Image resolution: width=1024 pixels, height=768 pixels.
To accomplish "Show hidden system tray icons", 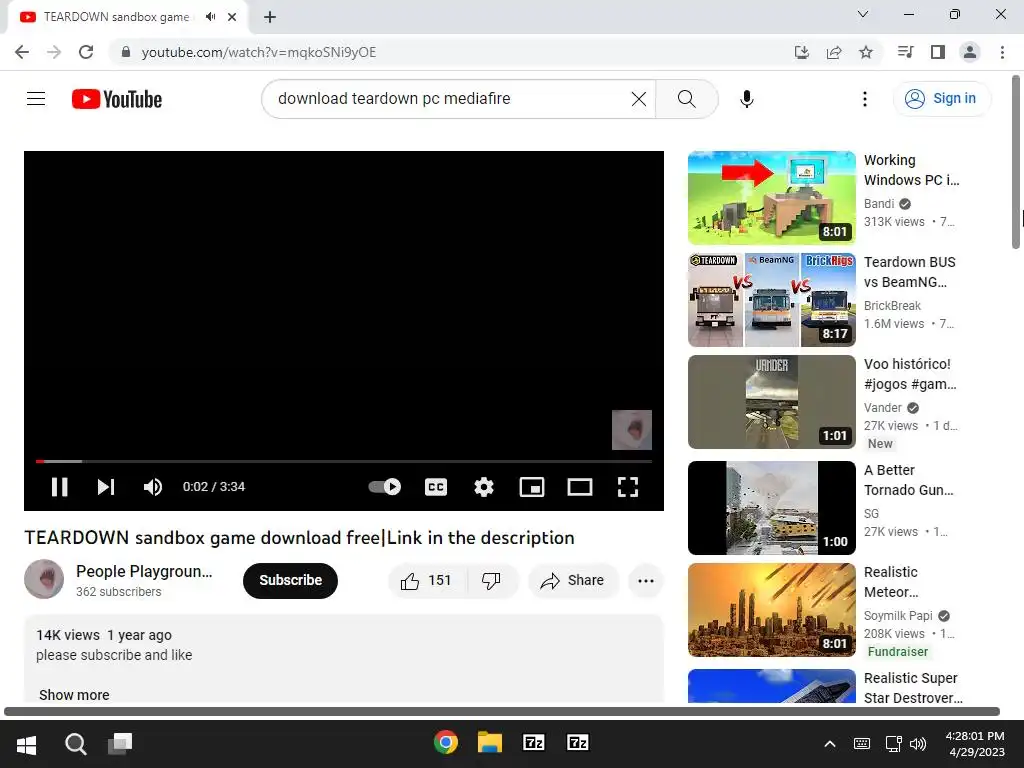I will tap(830, 743).
